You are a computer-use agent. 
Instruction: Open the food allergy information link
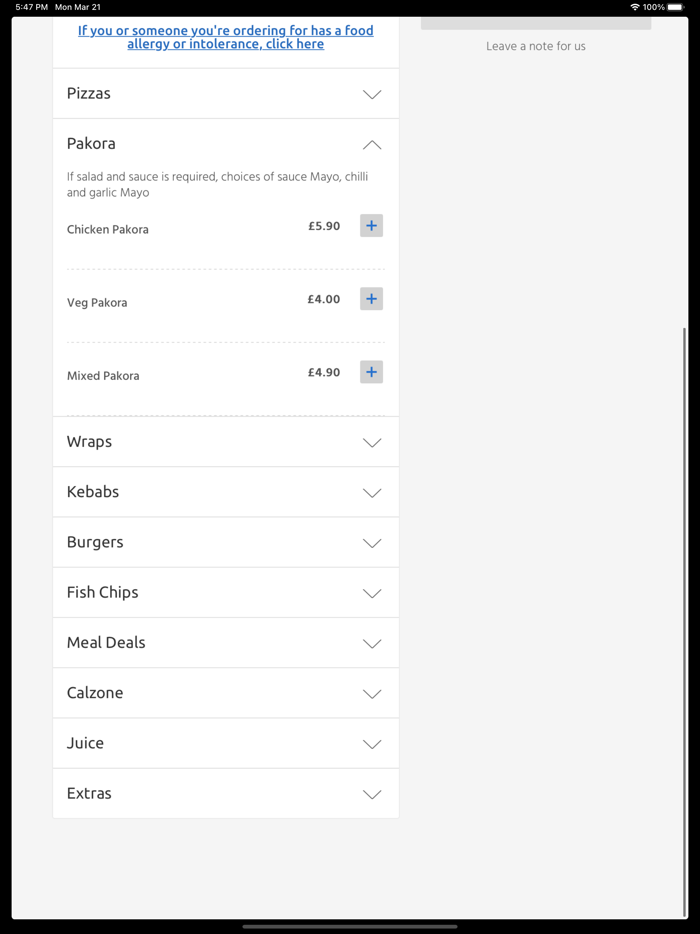(x=226, y=37)
